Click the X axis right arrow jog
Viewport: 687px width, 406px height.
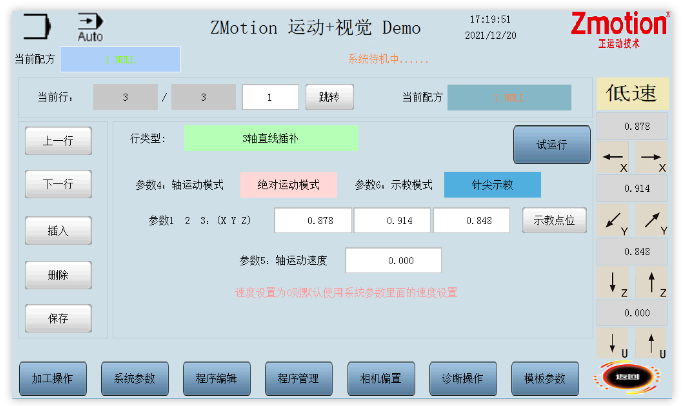pos(652,157)
